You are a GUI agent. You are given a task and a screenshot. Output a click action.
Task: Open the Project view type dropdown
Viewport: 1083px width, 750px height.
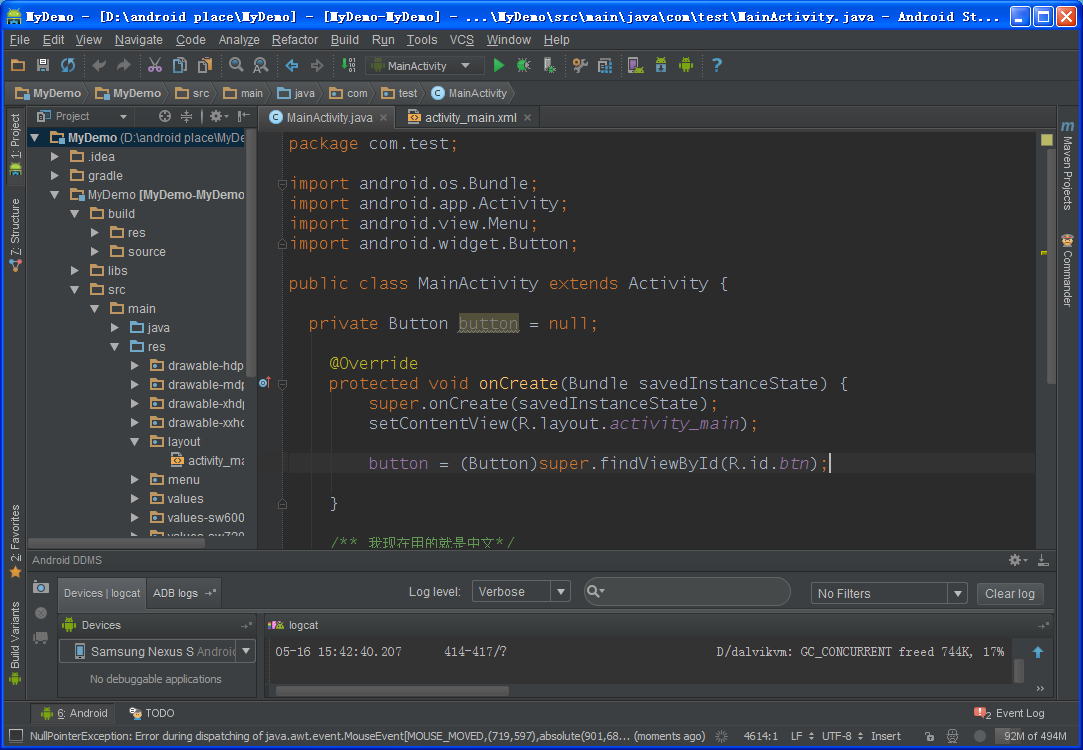point(82,116)
